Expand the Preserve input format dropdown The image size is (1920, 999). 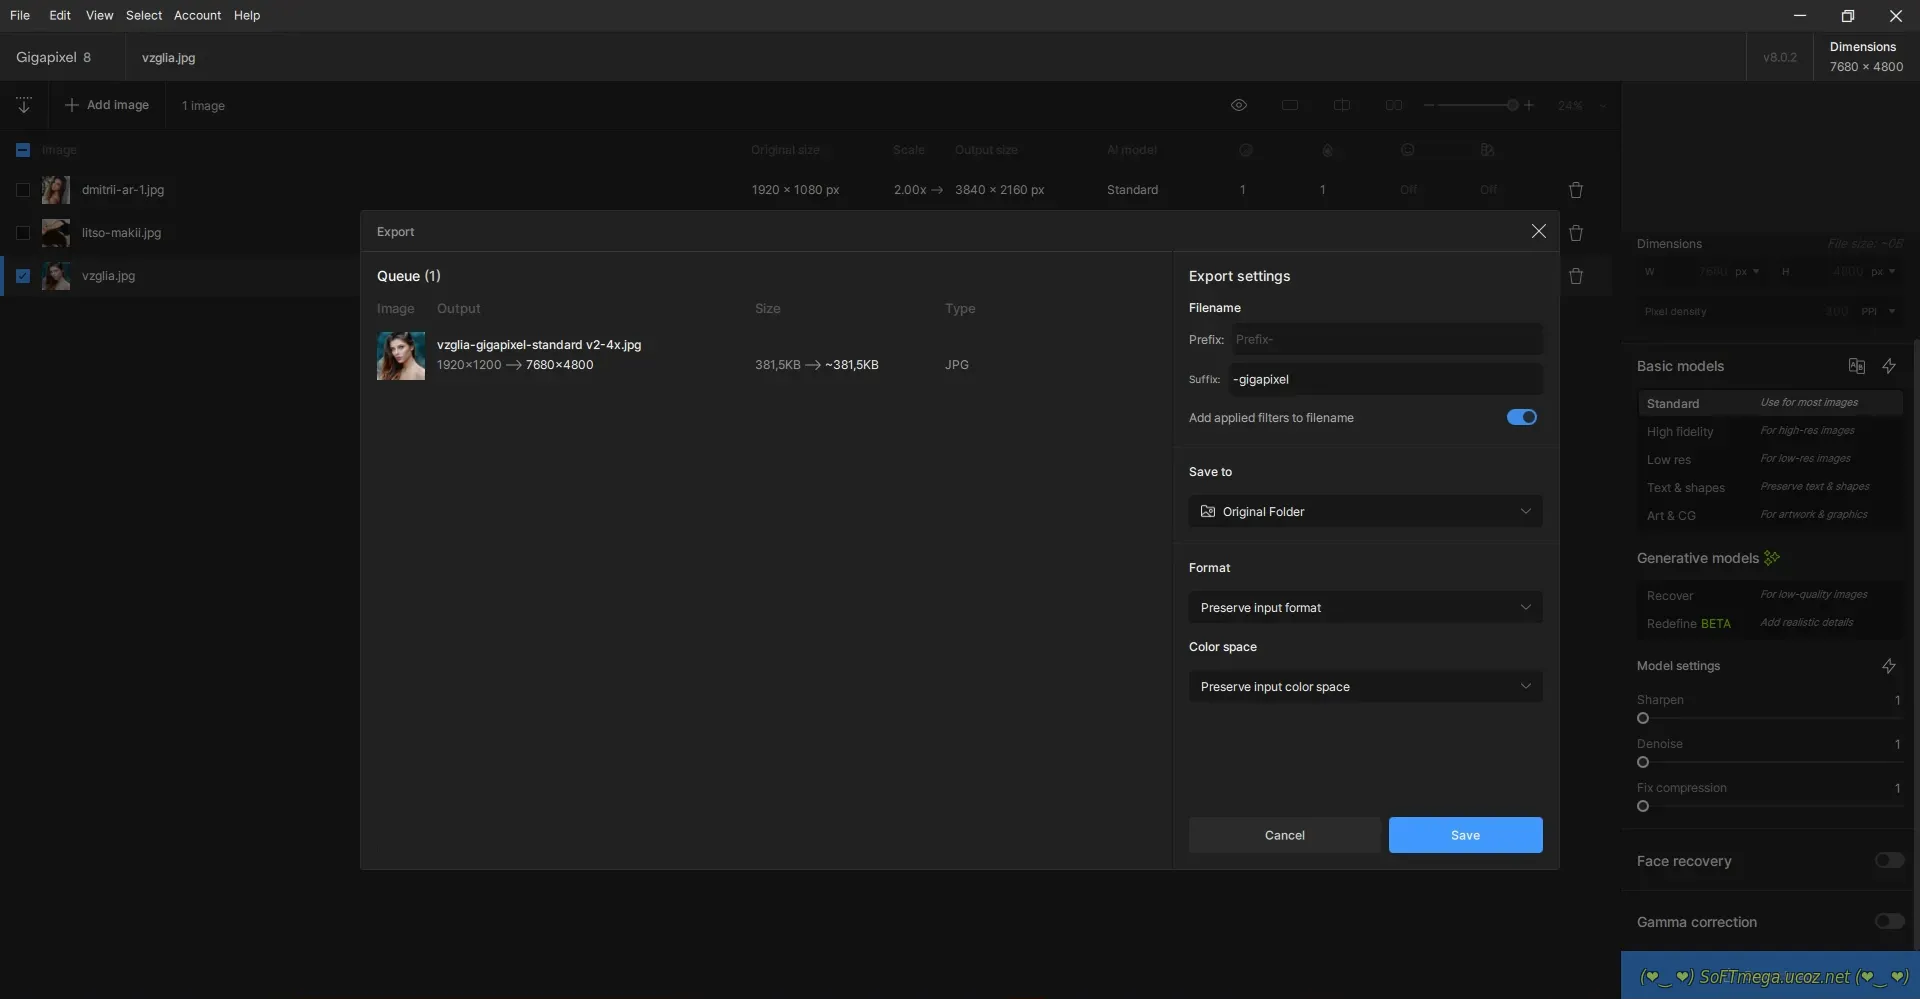point(1364,607)
